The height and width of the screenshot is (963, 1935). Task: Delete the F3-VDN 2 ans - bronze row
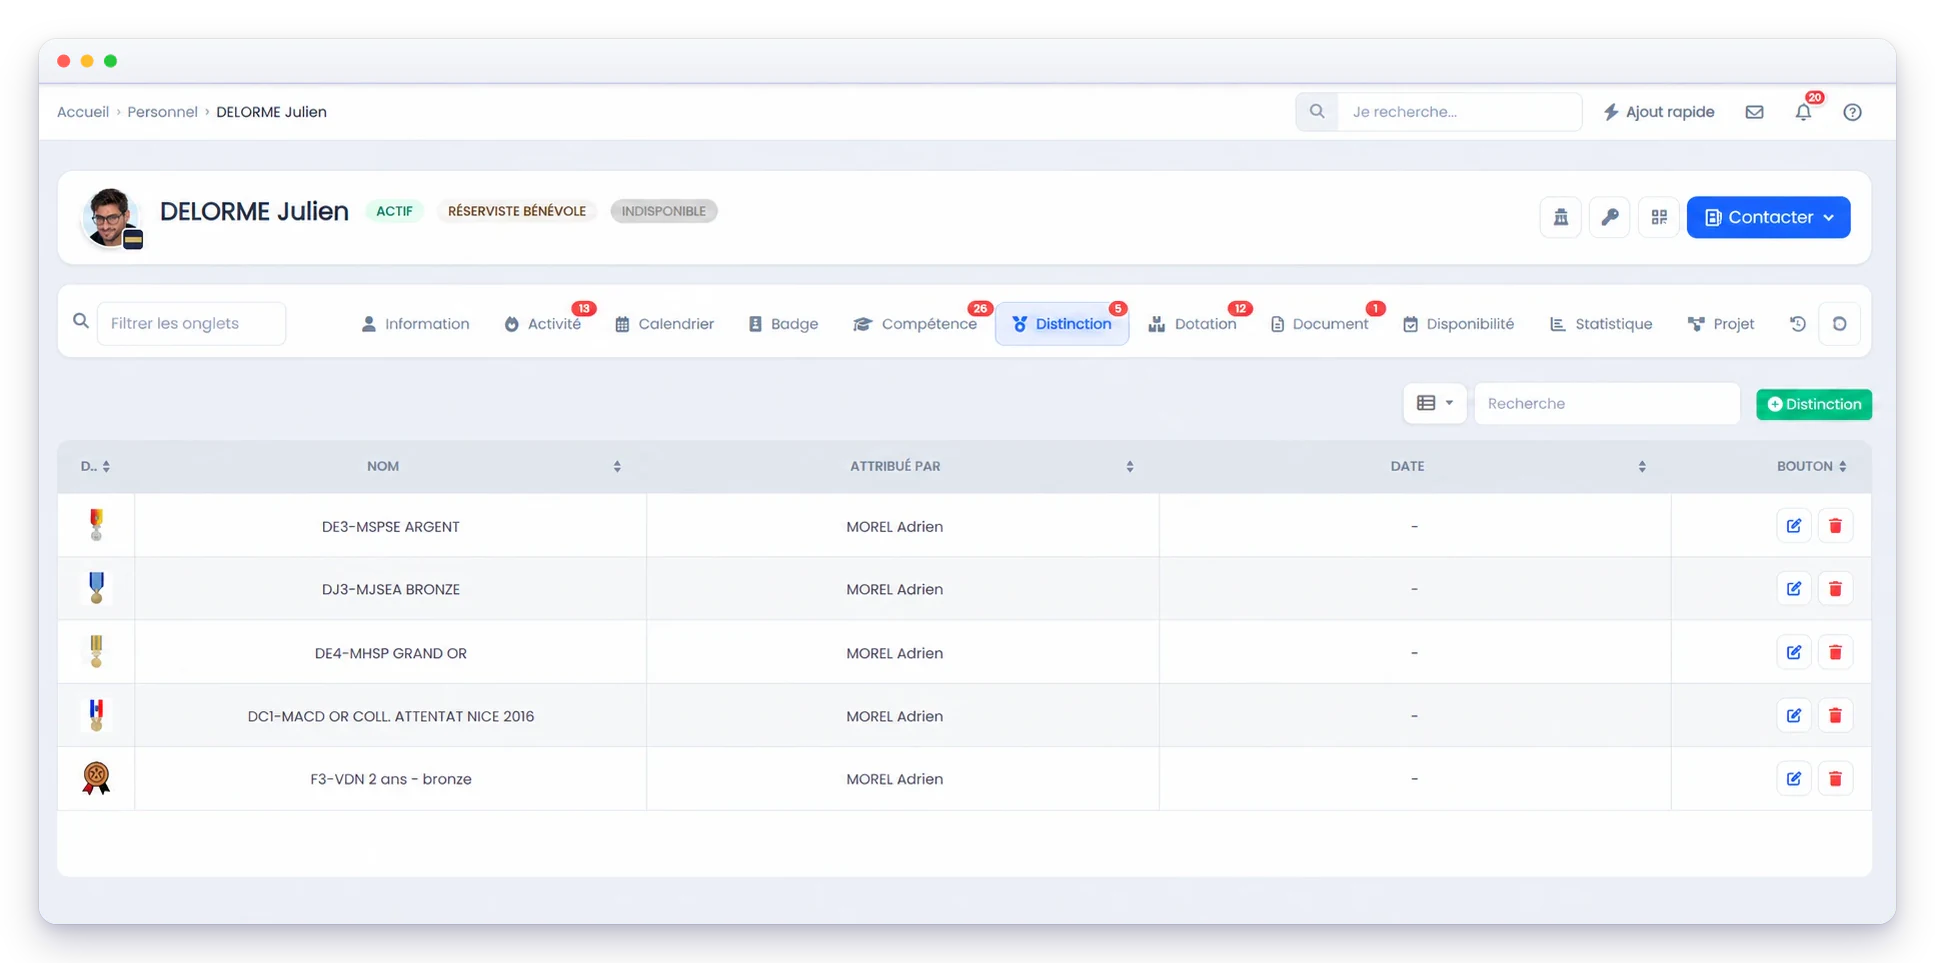click(x=1835, y=778)
